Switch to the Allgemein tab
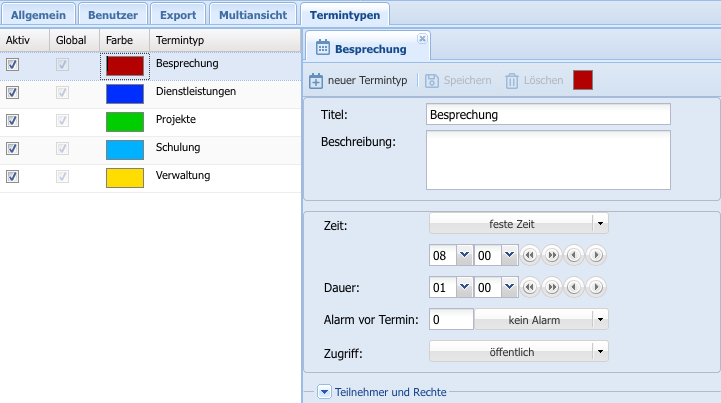The height and width of the screenshot is (403, 721). coord(36,14)
